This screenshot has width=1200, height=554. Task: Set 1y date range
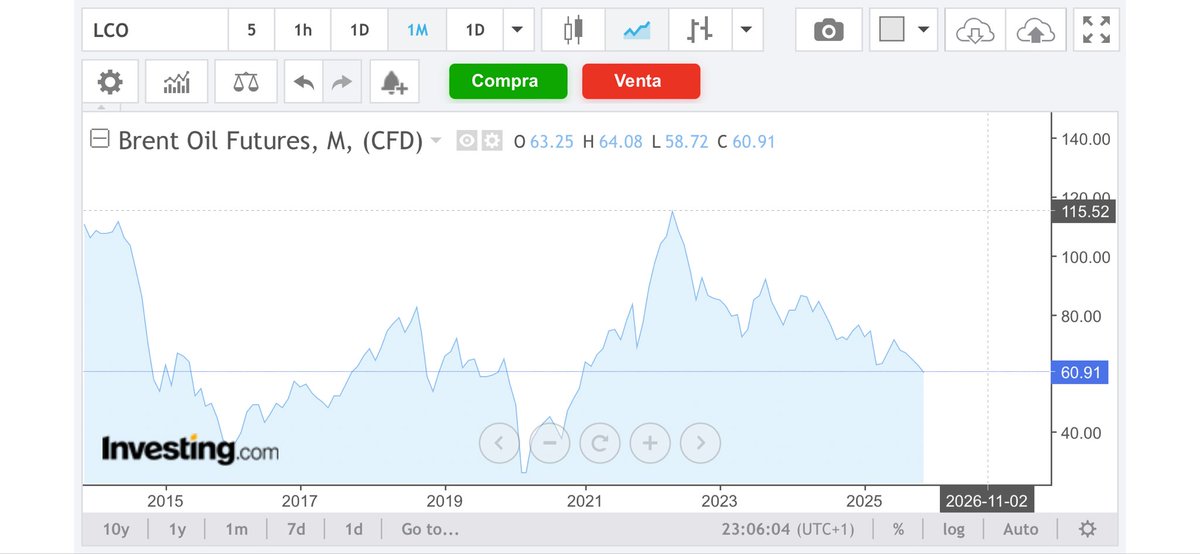[x=177, y=529]
